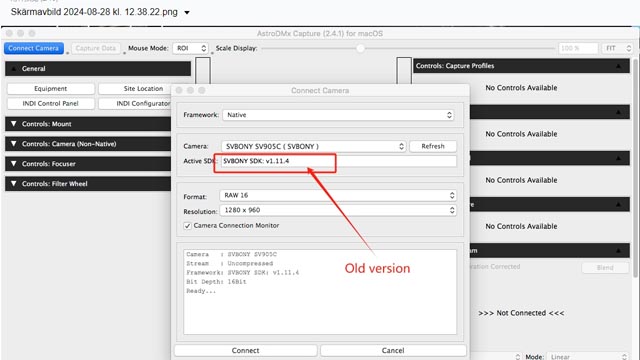Click the Capture Data toolbar button
The image size is (640, 360).
pos(96,48)
